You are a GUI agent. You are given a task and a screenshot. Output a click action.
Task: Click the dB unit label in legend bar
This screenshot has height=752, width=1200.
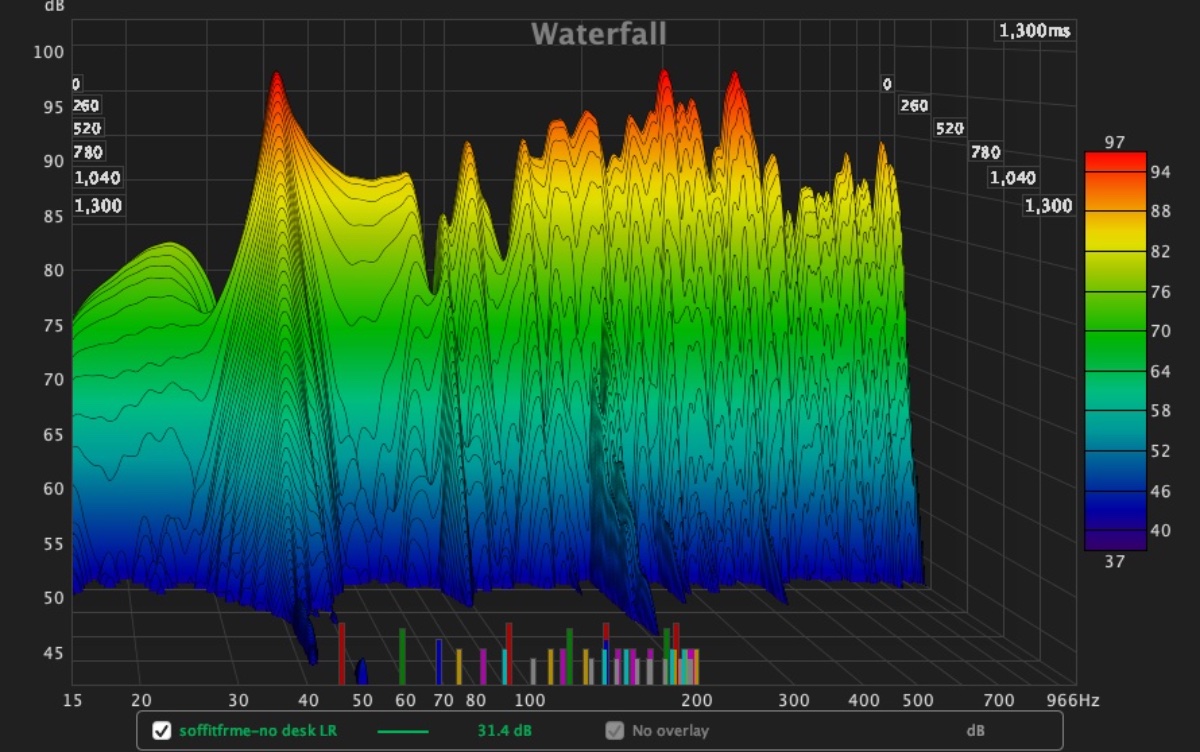[x=975, y=731]
